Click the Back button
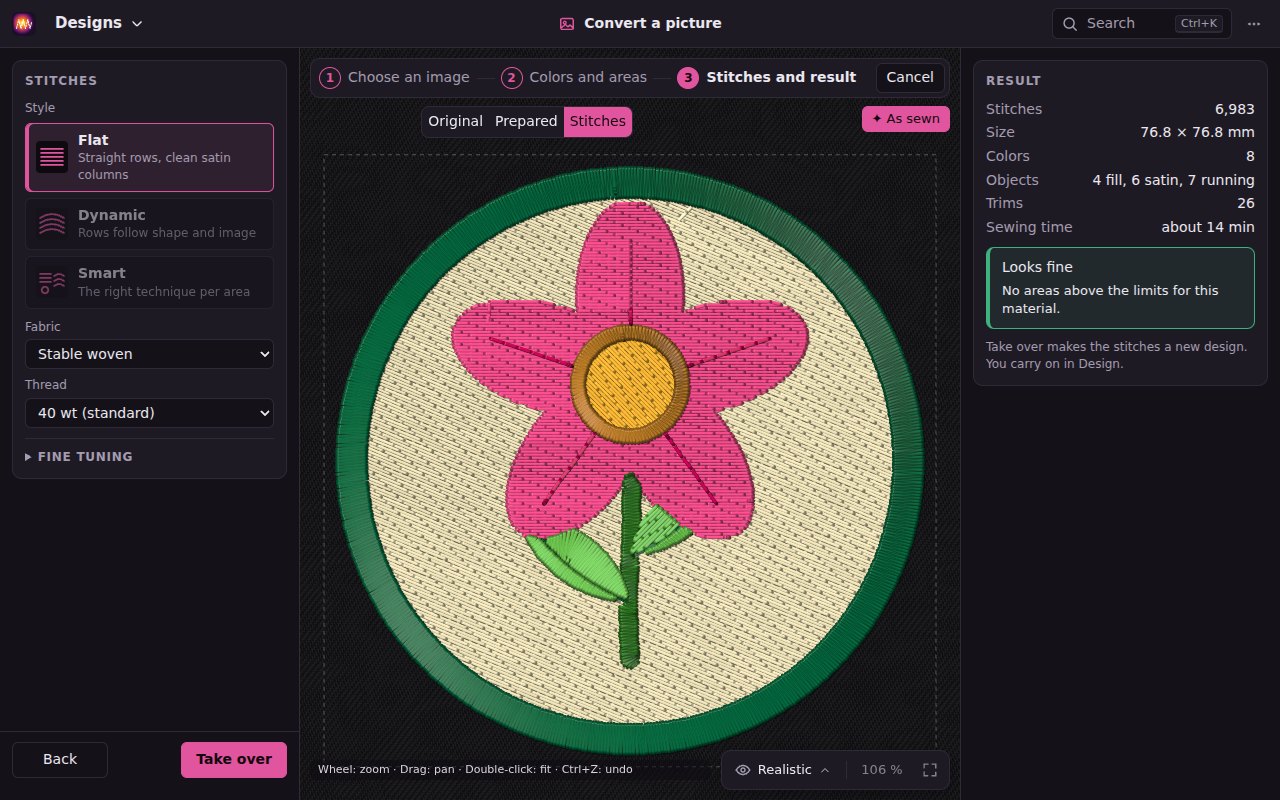 [x=60, y=760]
